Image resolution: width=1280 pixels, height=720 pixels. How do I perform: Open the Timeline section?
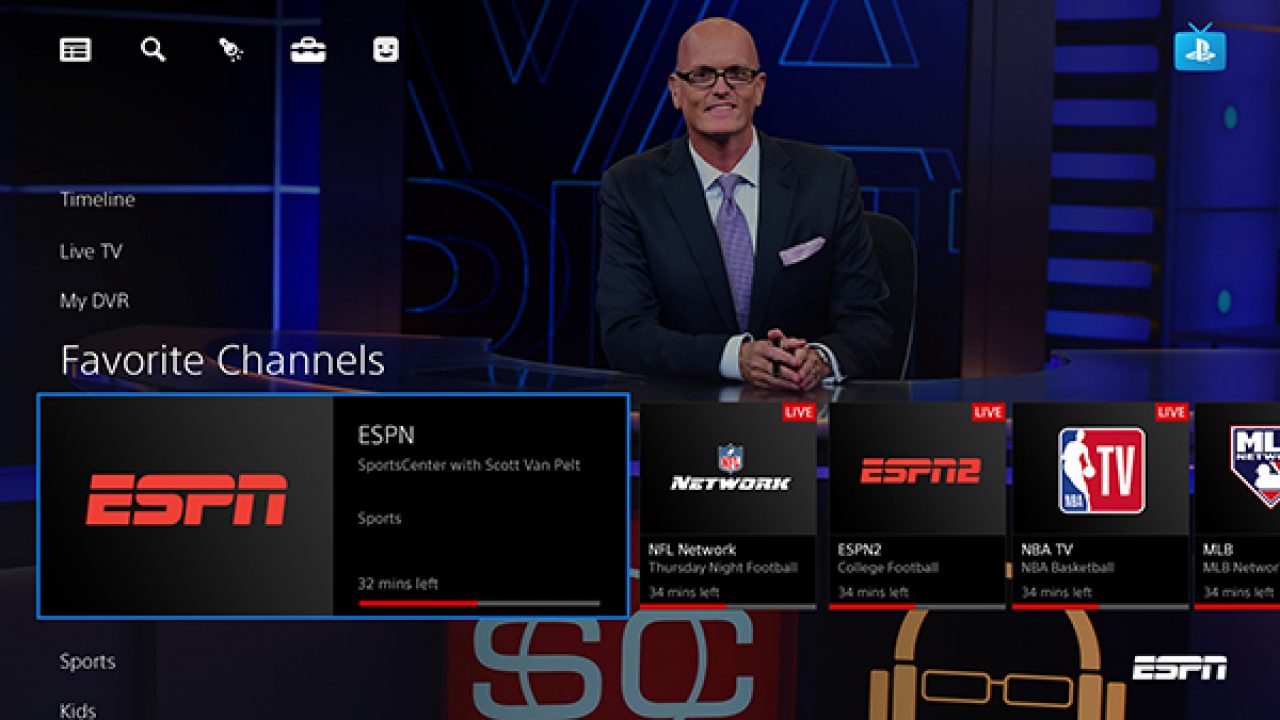98,199
